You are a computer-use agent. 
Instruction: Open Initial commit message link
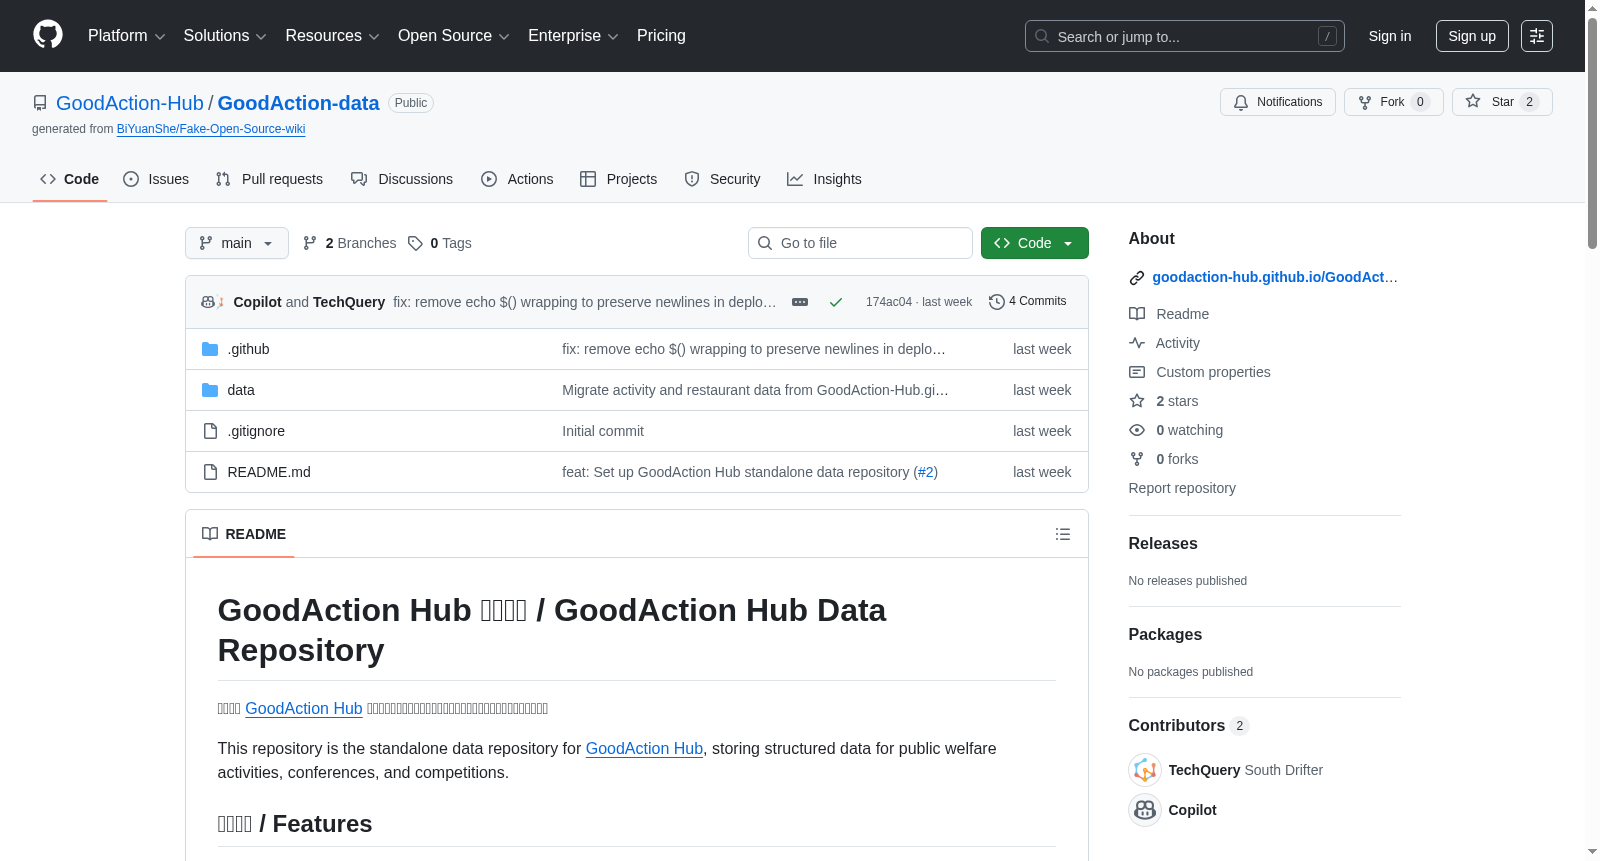[603, 431]
